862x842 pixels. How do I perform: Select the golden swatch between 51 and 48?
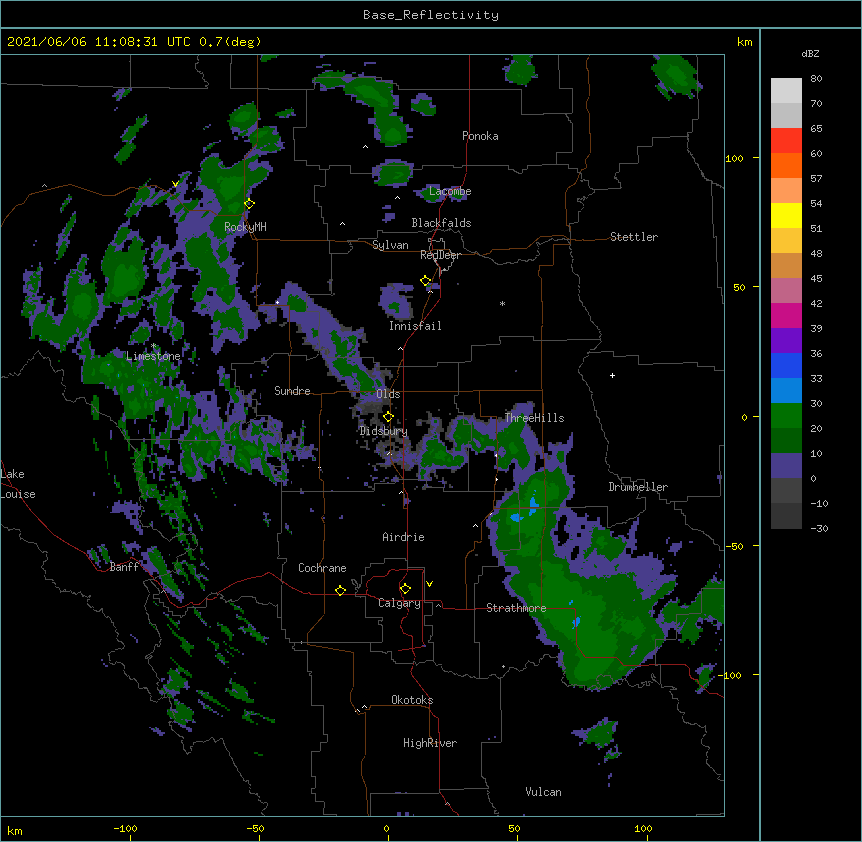pyautogui.click(x=786, y=241)
